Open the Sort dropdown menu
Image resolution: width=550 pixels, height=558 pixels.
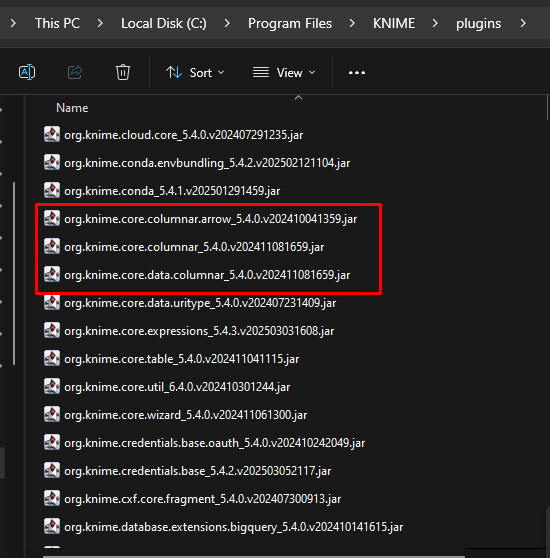(x=195, y=73)
